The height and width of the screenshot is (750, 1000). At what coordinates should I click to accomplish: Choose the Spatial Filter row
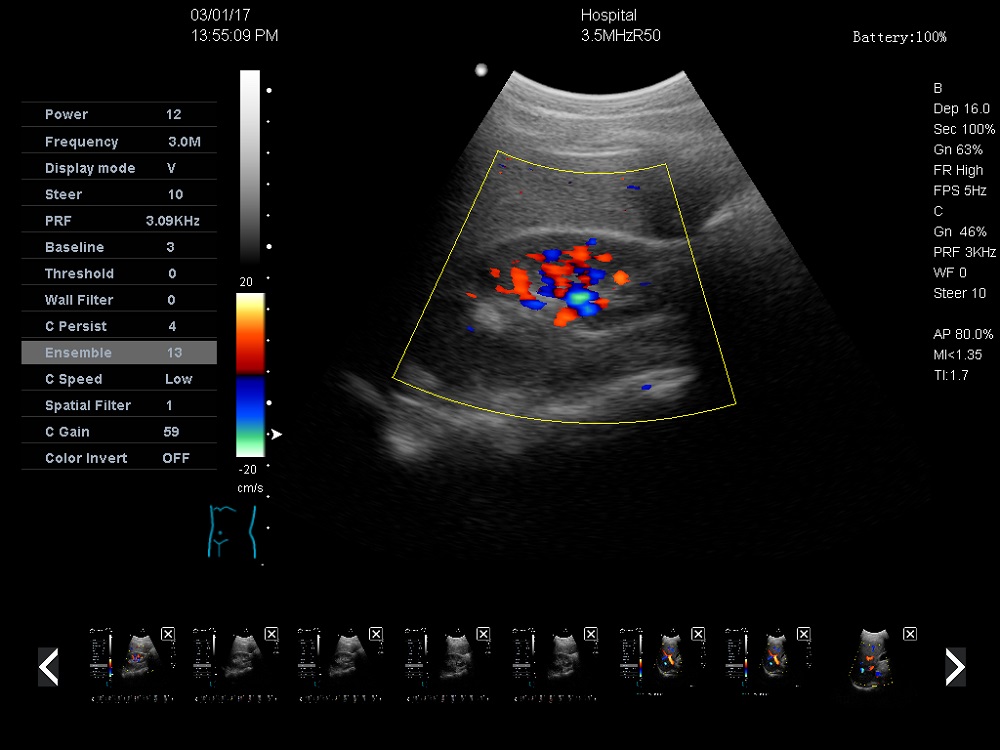119,405
